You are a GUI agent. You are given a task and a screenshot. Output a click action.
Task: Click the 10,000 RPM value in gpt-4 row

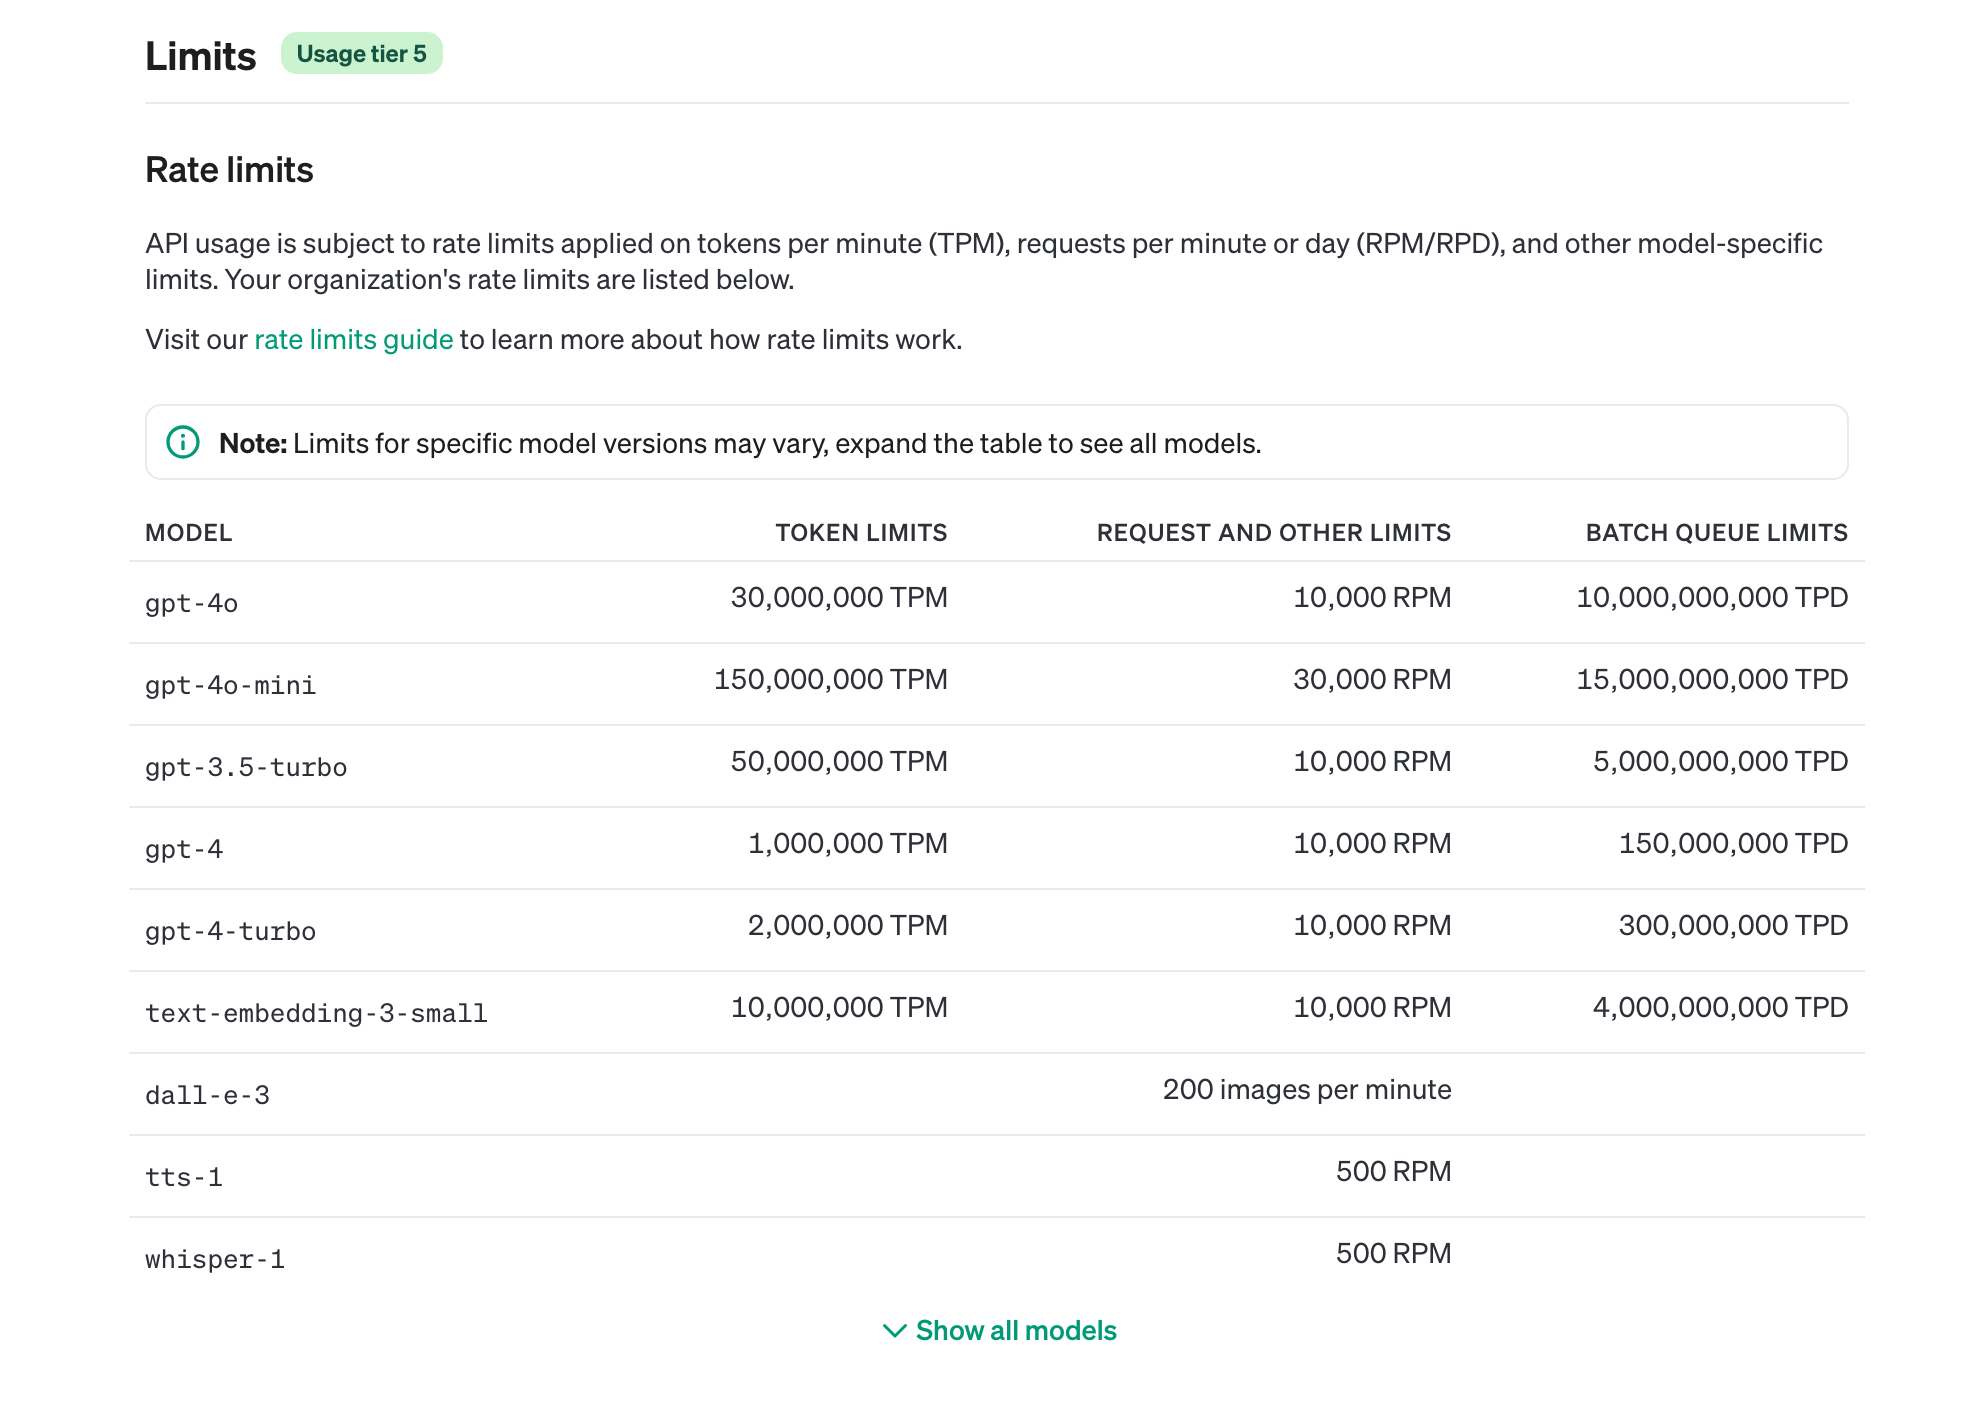[1372, 844]
